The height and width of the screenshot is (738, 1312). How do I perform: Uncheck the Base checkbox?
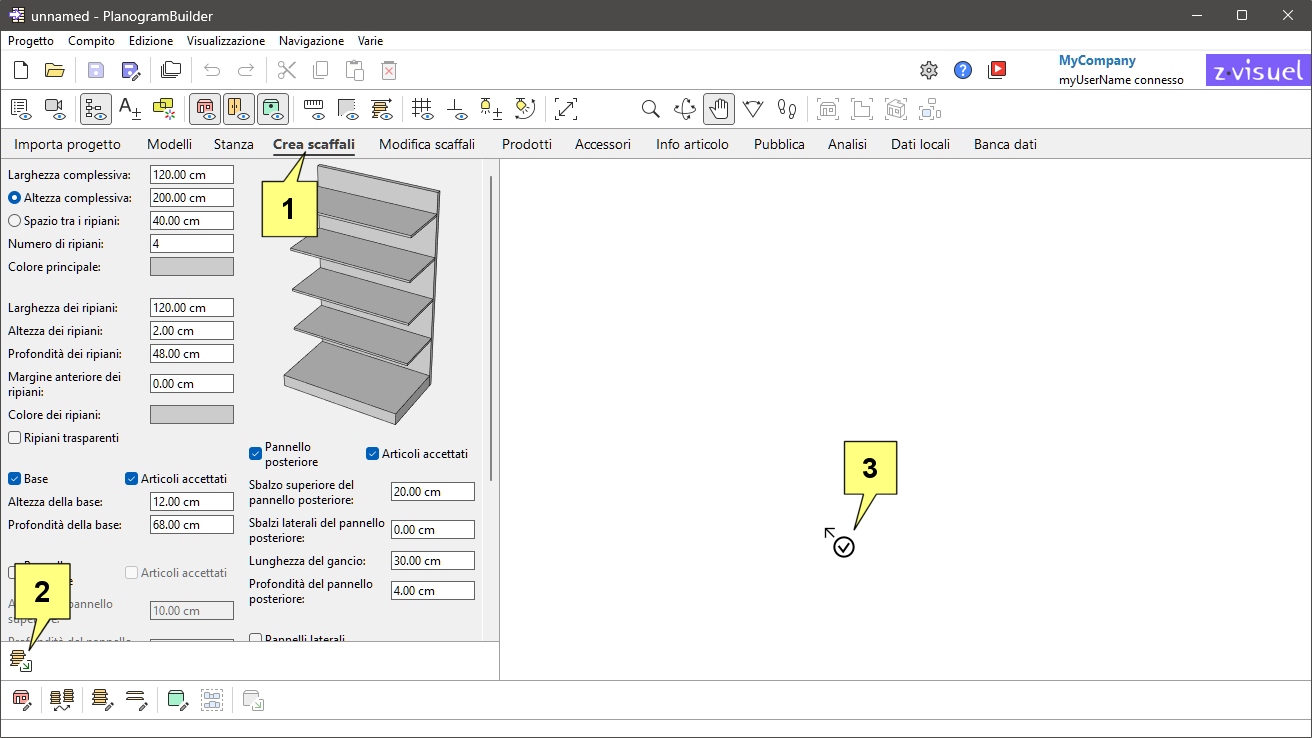pyautogui.click(x=15, y=479)
